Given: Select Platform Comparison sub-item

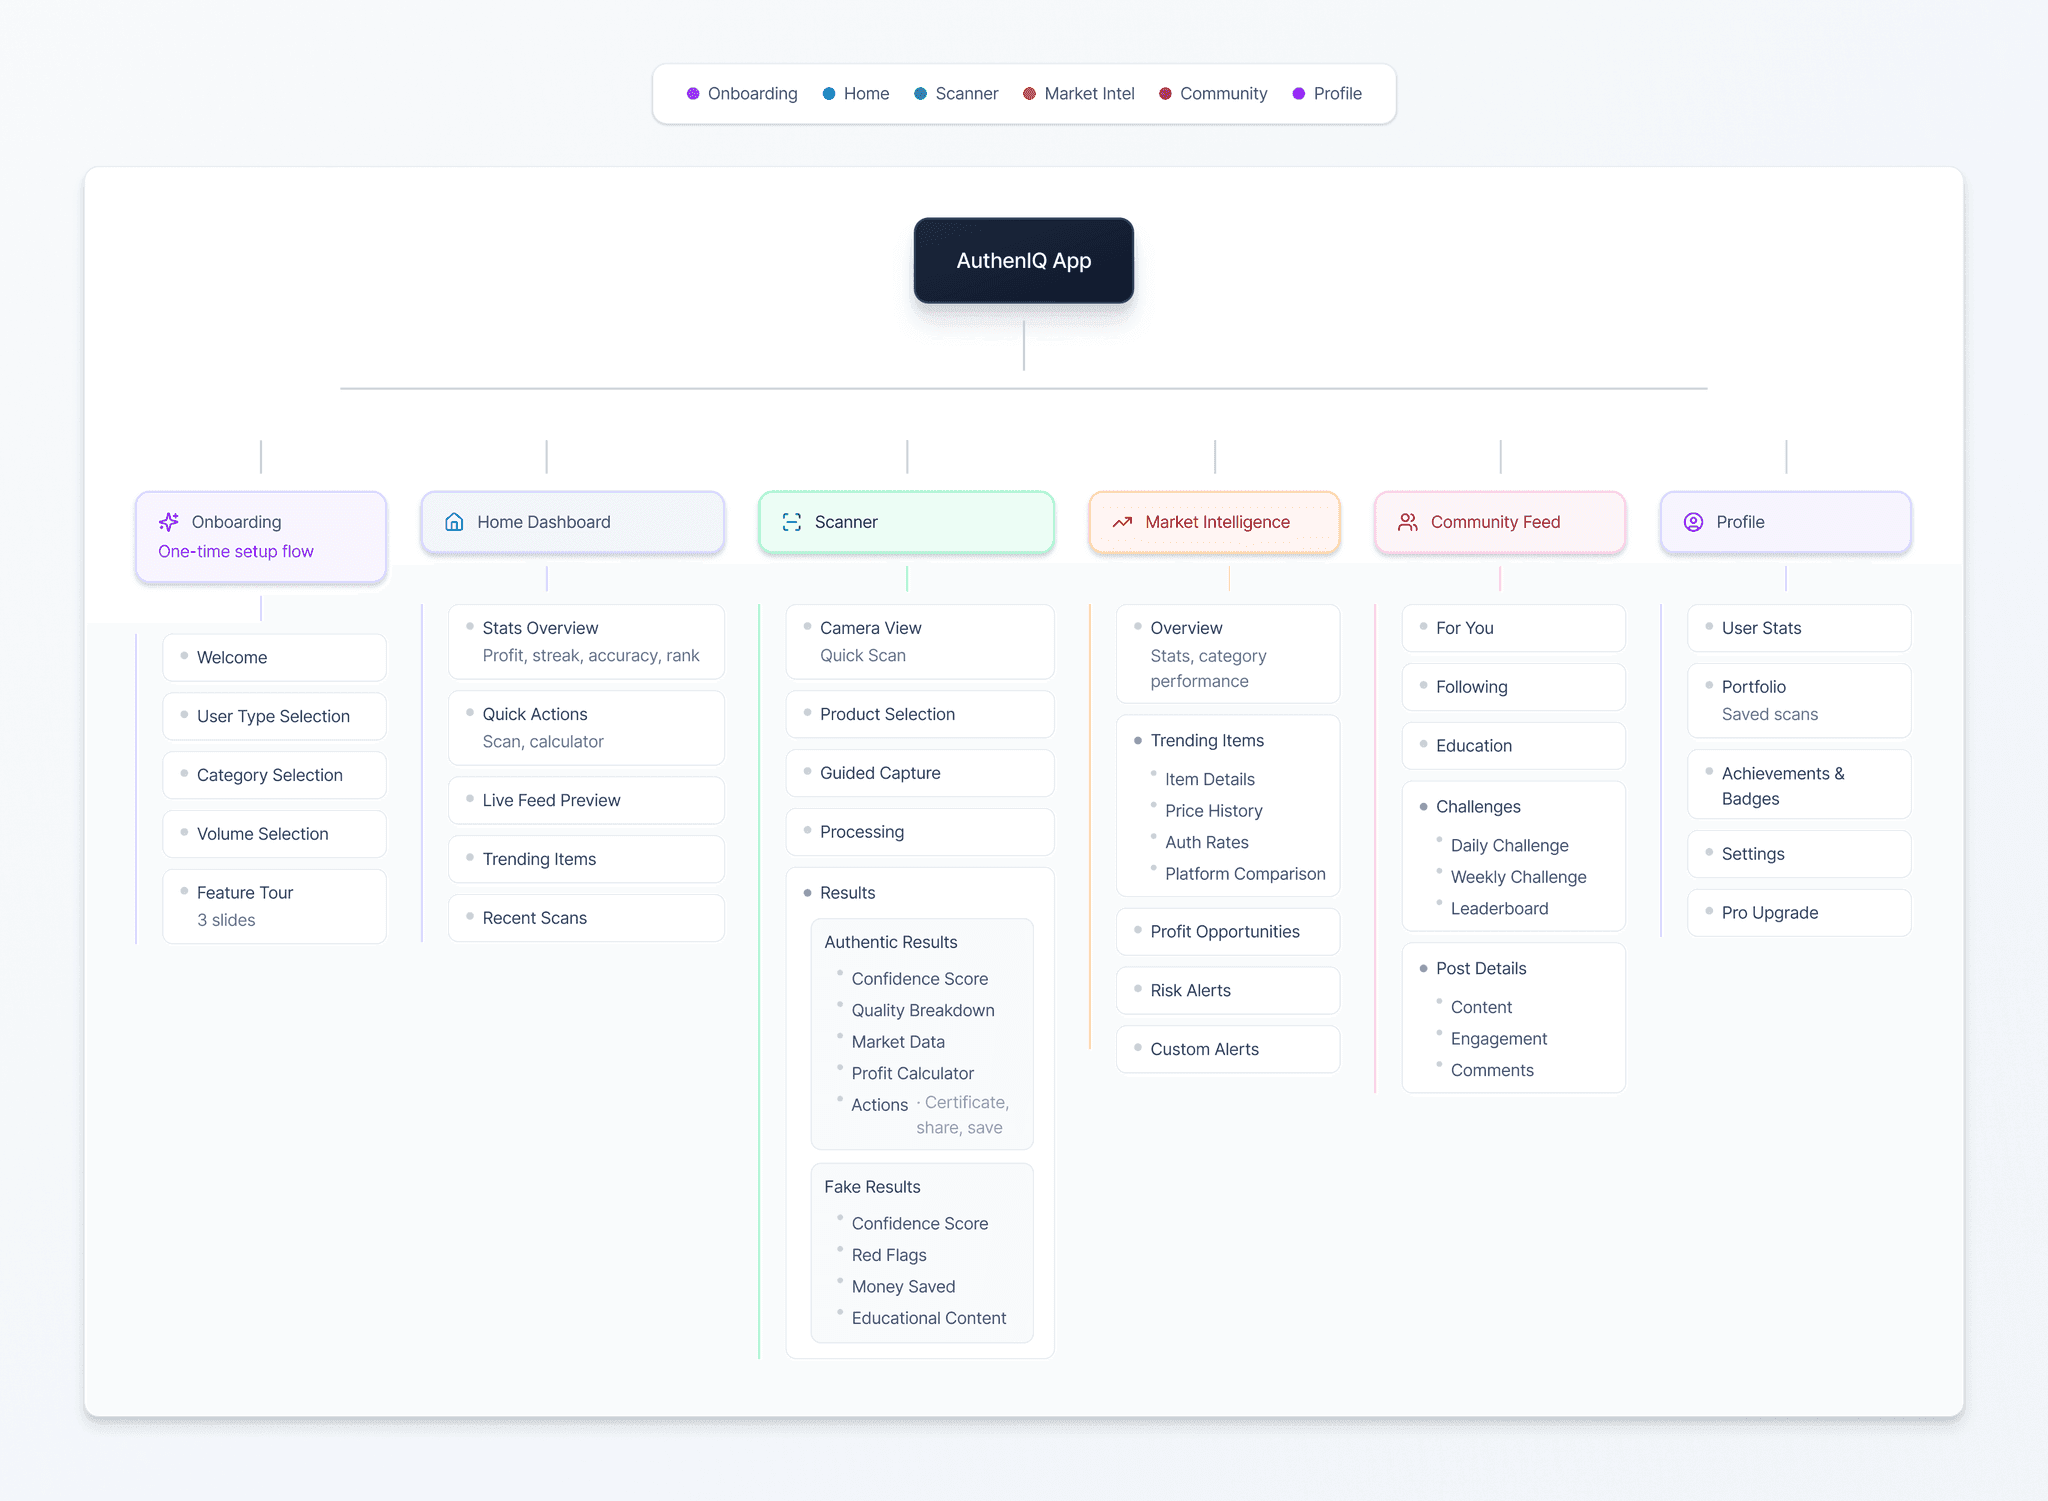Looking at the screenshot, I should coord(1245,875).
